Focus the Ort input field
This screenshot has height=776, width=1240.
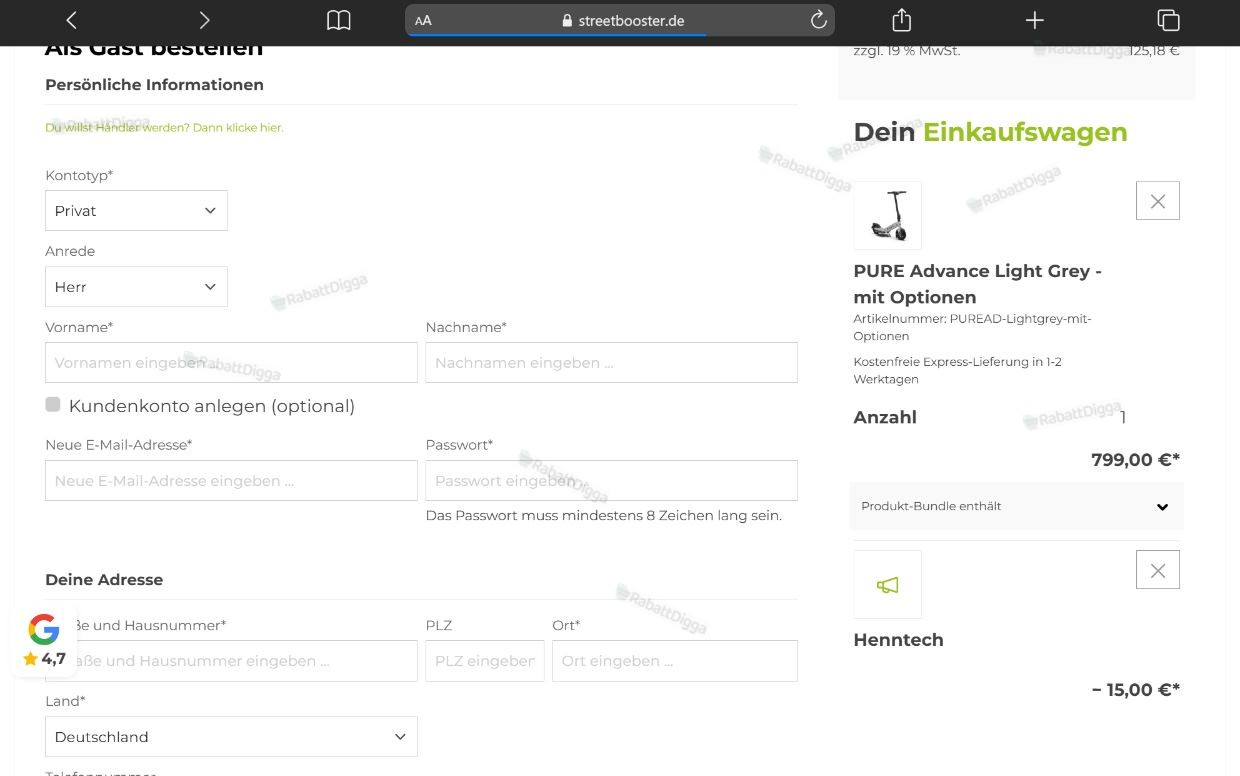(x=675, y=661)
